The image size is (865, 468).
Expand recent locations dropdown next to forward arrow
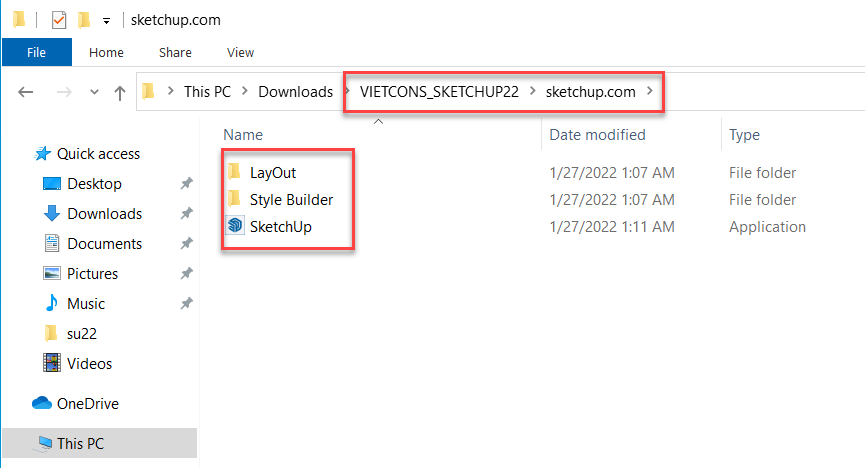94,92
